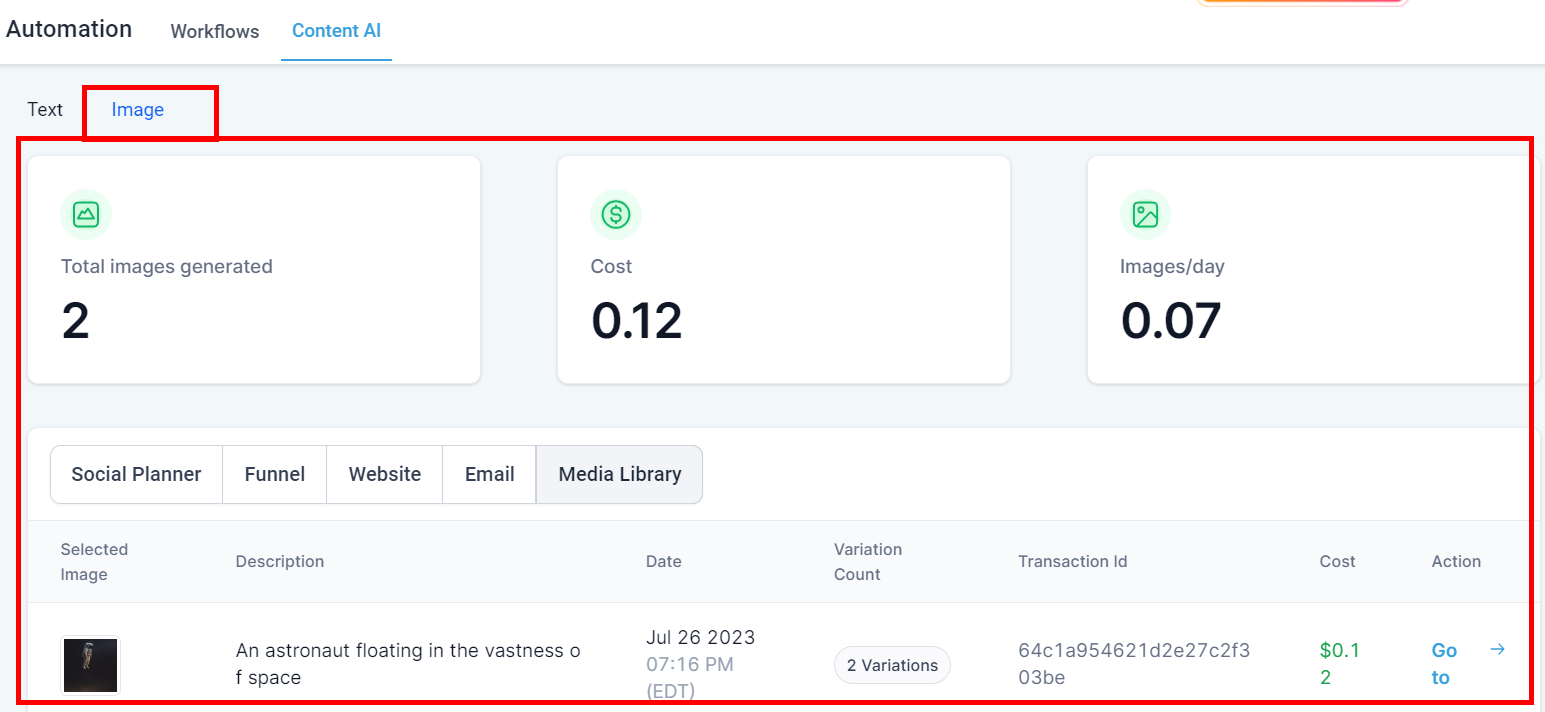Filter by Media Library
Viewport: 1545px width, 712px height.
point(620,474)
